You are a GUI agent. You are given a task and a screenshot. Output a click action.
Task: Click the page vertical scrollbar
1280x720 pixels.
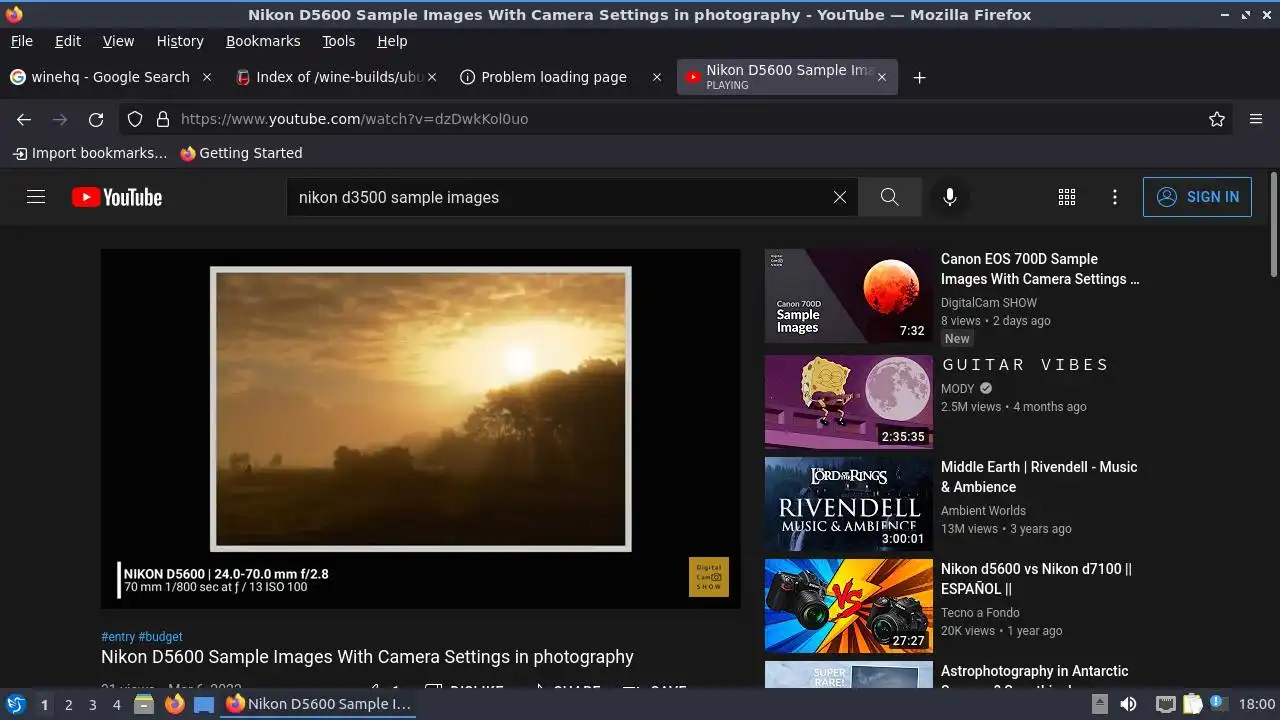point(1273,225)
